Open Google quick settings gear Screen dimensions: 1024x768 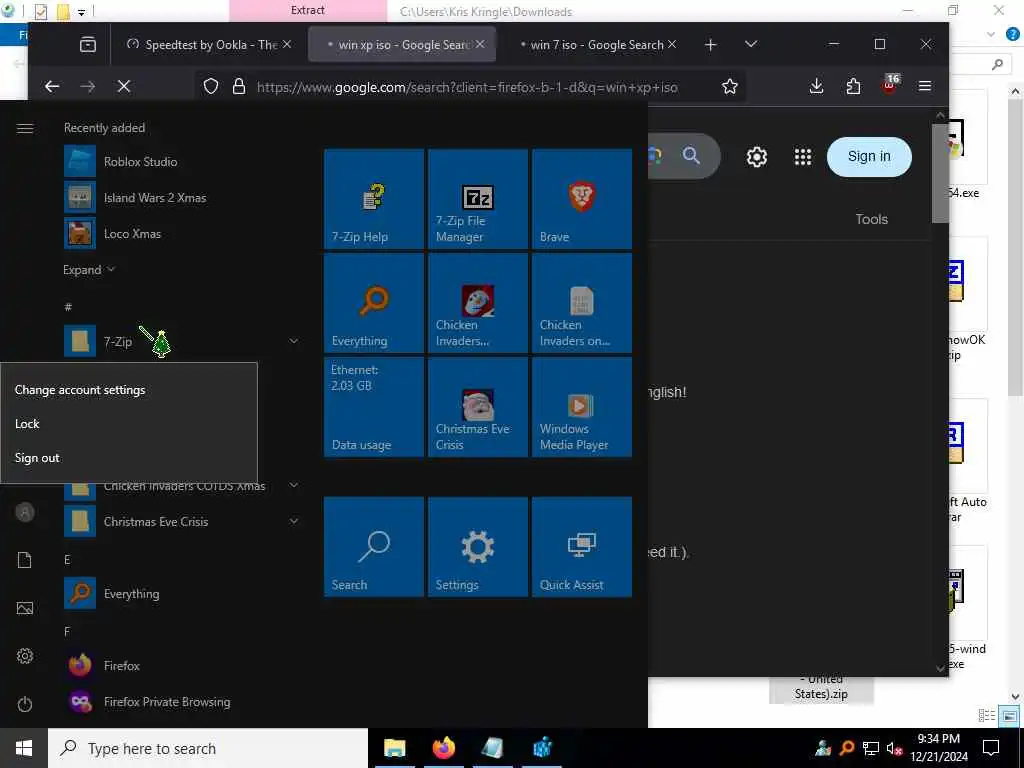coord(756,157)
